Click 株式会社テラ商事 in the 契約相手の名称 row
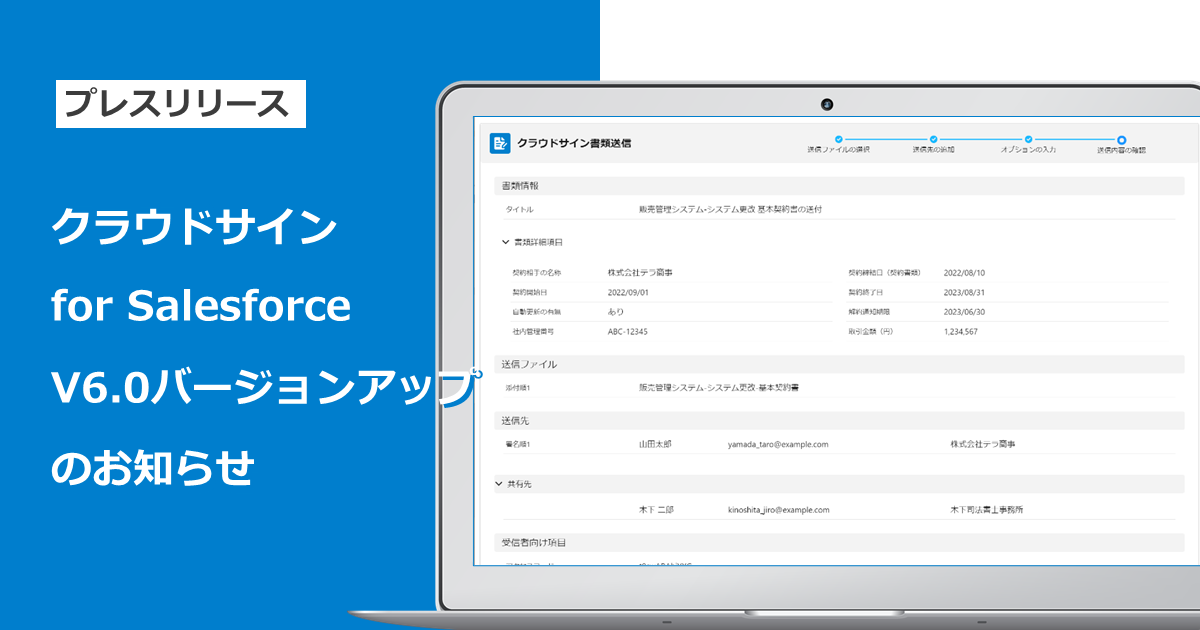Image resolution: width=1200 pixels, height=630 pixels. point(640,272)
